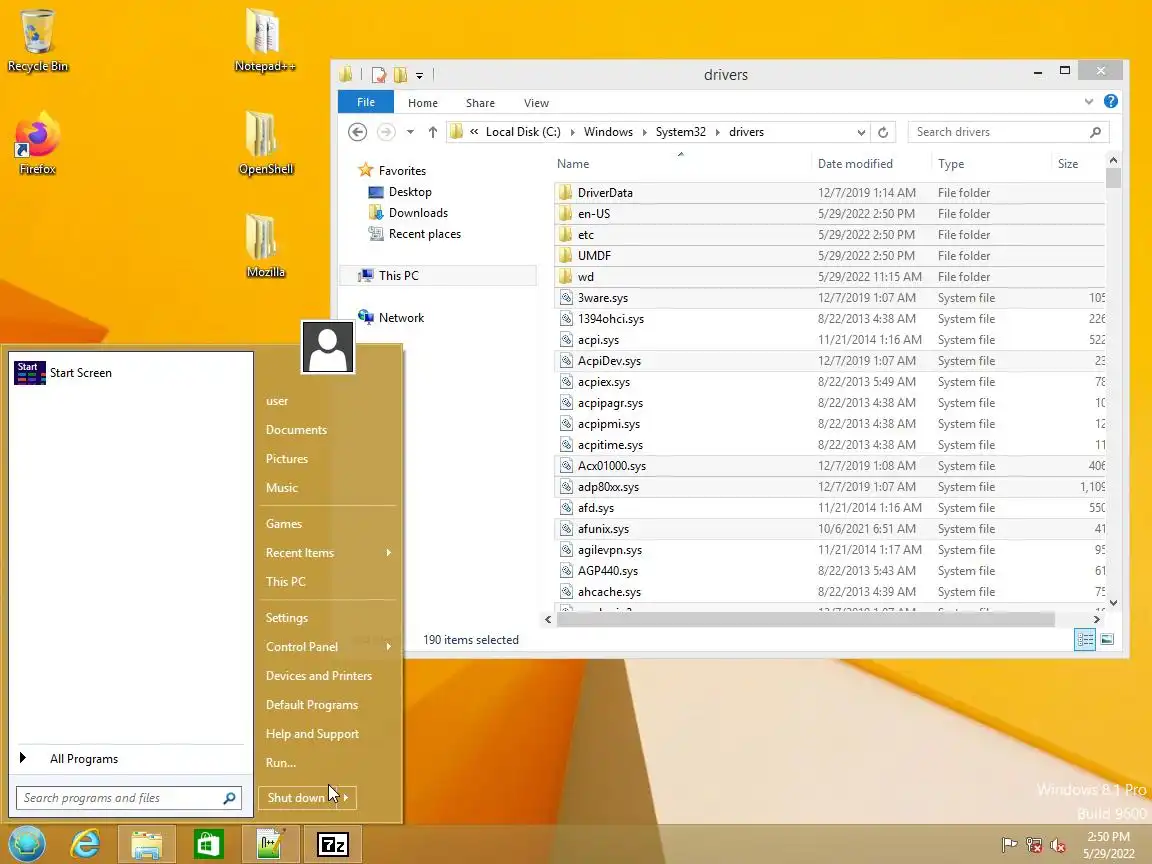The width and height of the screenshot is (1152, 864).
Task: Launch Internet Explorer from the taskbar
Action: [85, 845]
